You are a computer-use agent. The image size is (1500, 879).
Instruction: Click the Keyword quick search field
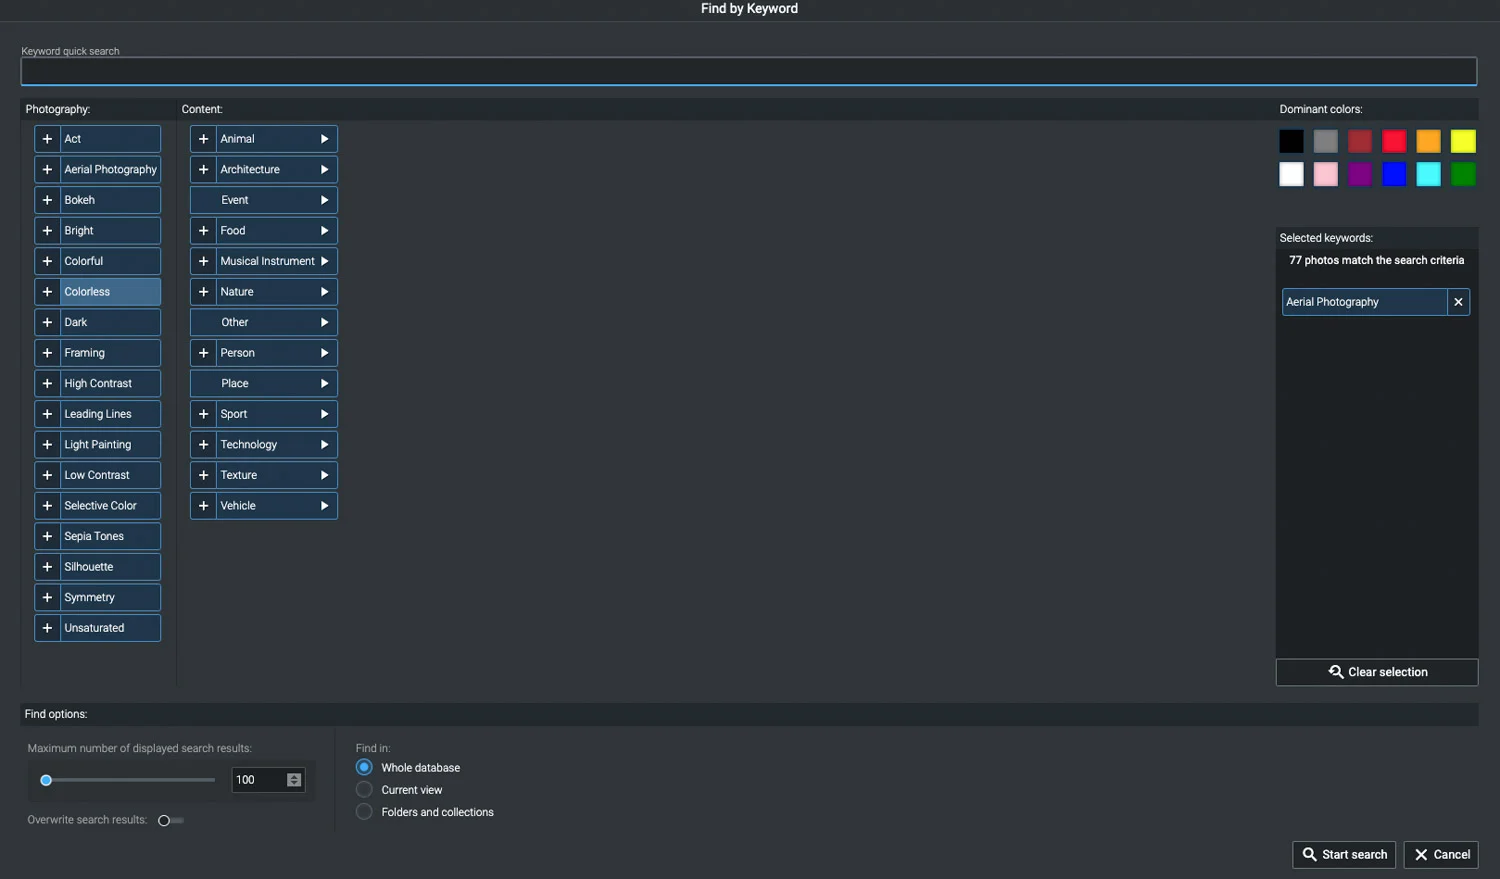[x=749, y=71]
